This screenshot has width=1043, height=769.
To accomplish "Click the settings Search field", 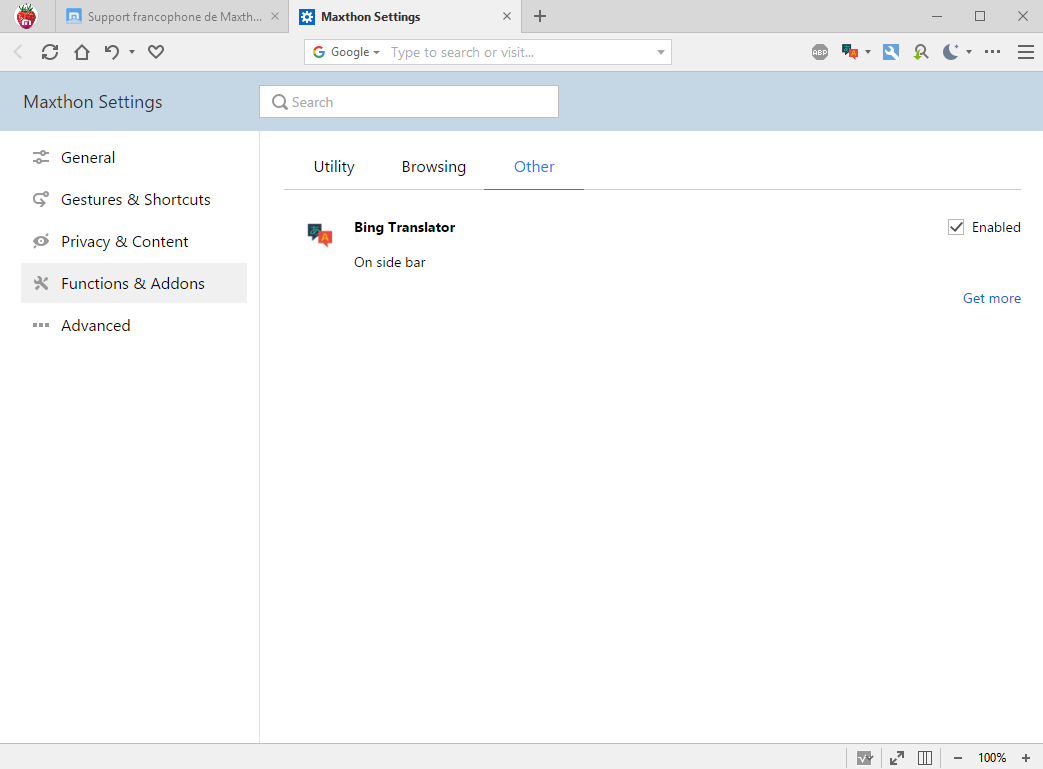I will [x=409, y=102].
